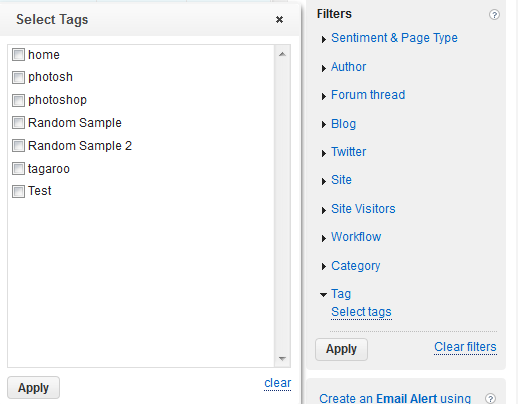Screen dimensions: 519x404
Task: Click the Tag filter label
Action: point(341,294)
